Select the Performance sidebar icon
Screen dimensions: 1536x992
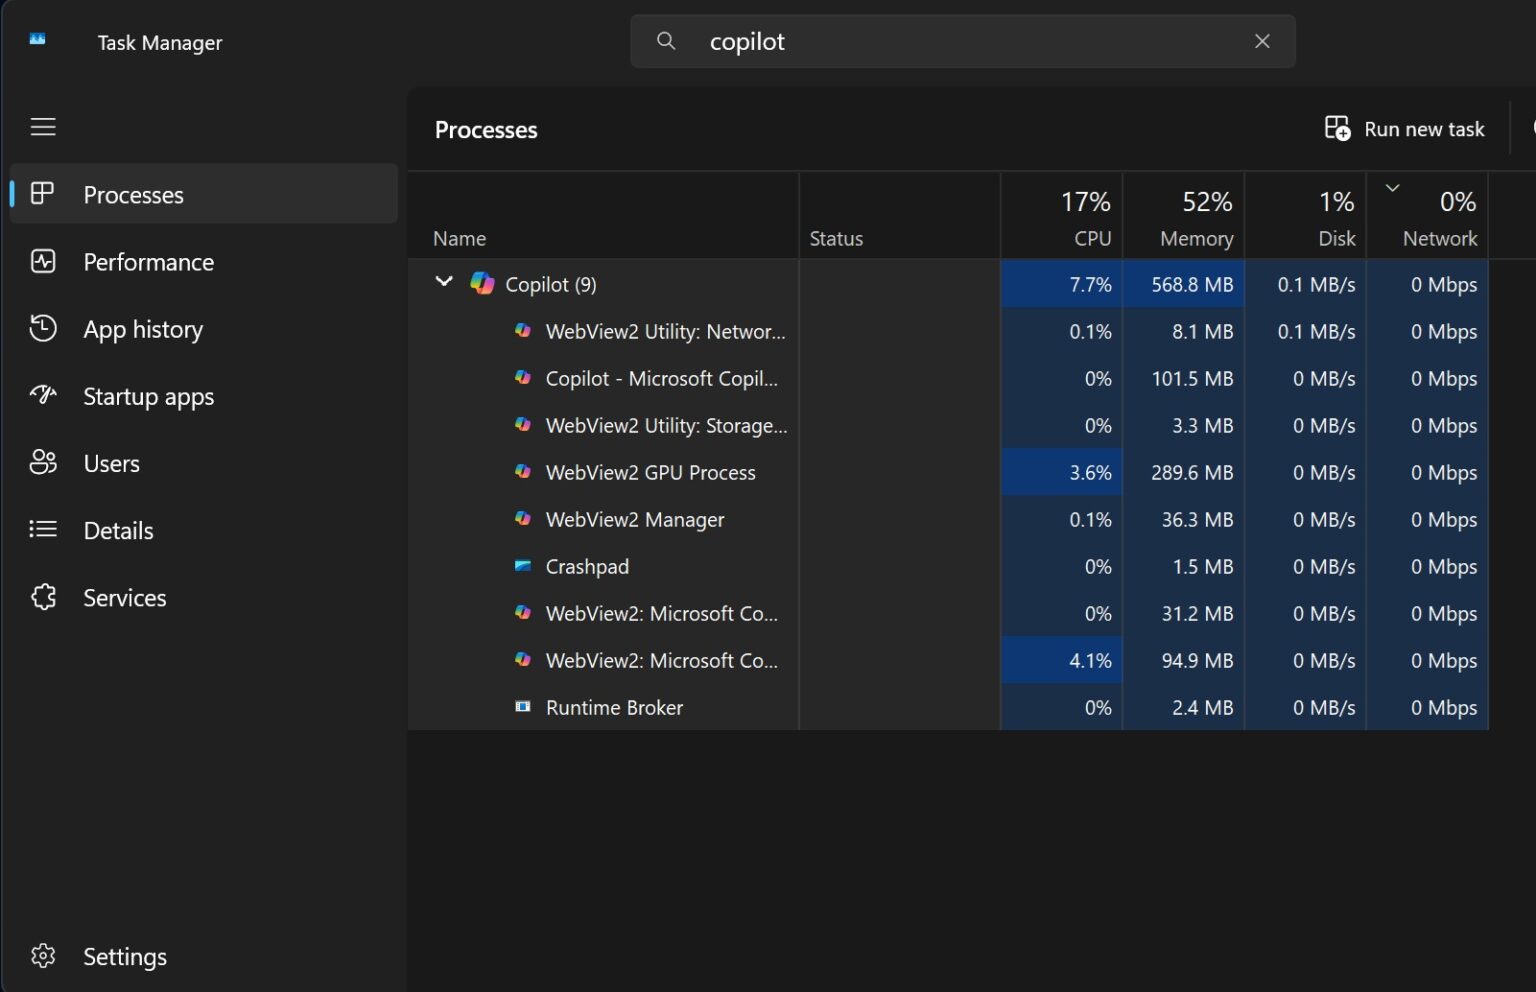[43, 261]
